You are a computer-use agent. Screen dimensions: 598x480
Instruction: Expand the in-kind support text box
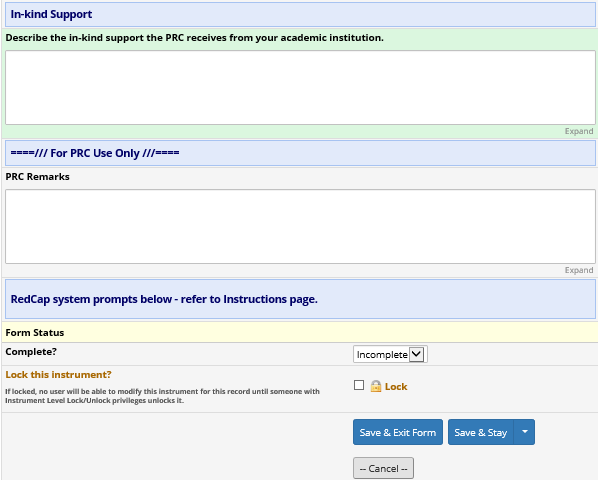coord(579,131)
